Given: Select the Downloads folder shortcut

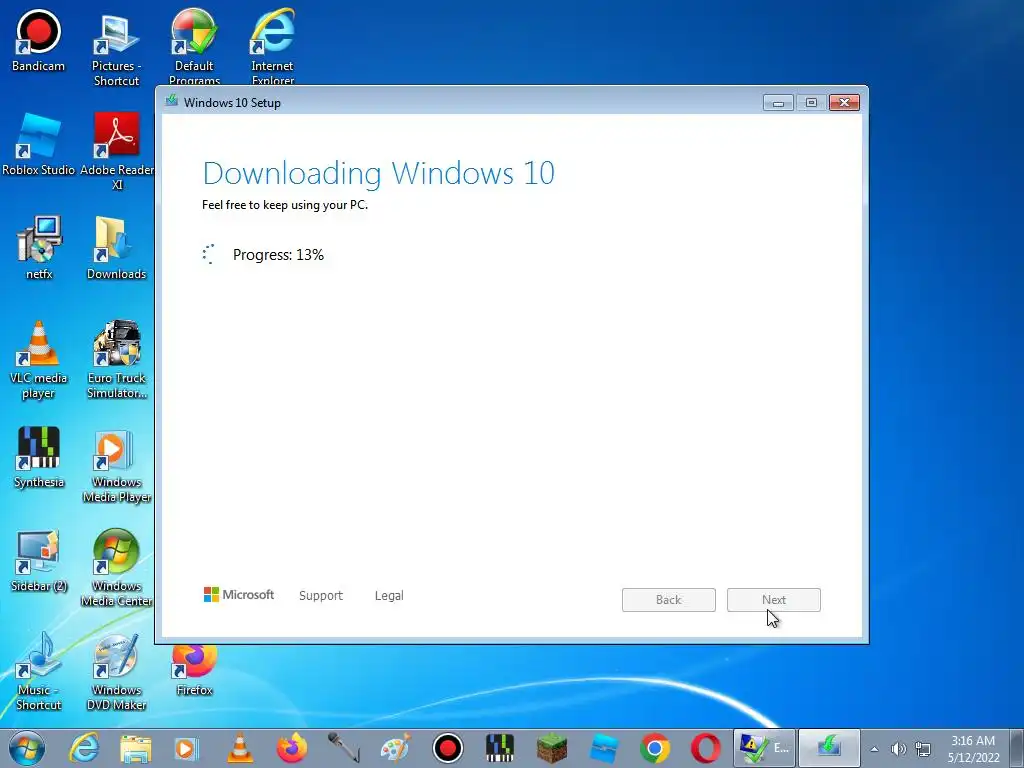Looking at the screenshot, I should click(x=116, y=248).
